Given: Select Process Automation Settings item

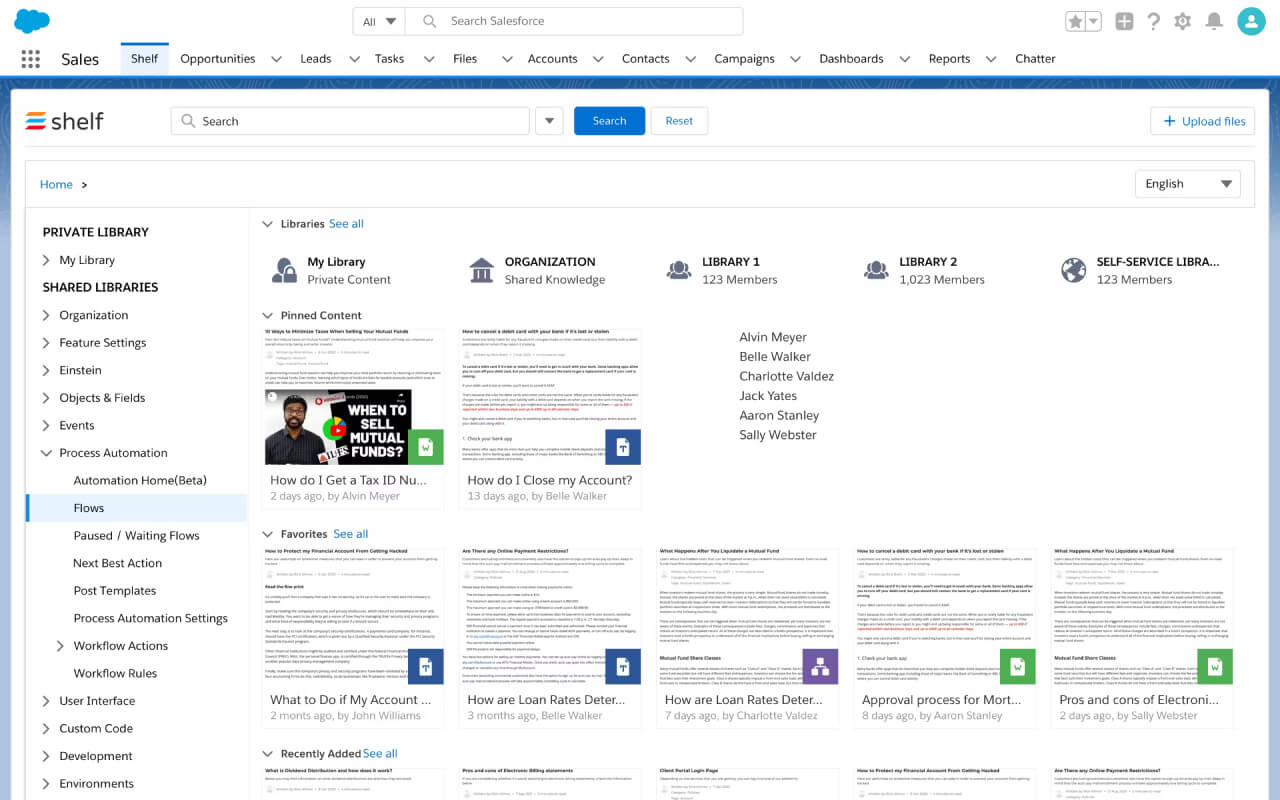Looking at the screenshot, I should tap(150, 618).
